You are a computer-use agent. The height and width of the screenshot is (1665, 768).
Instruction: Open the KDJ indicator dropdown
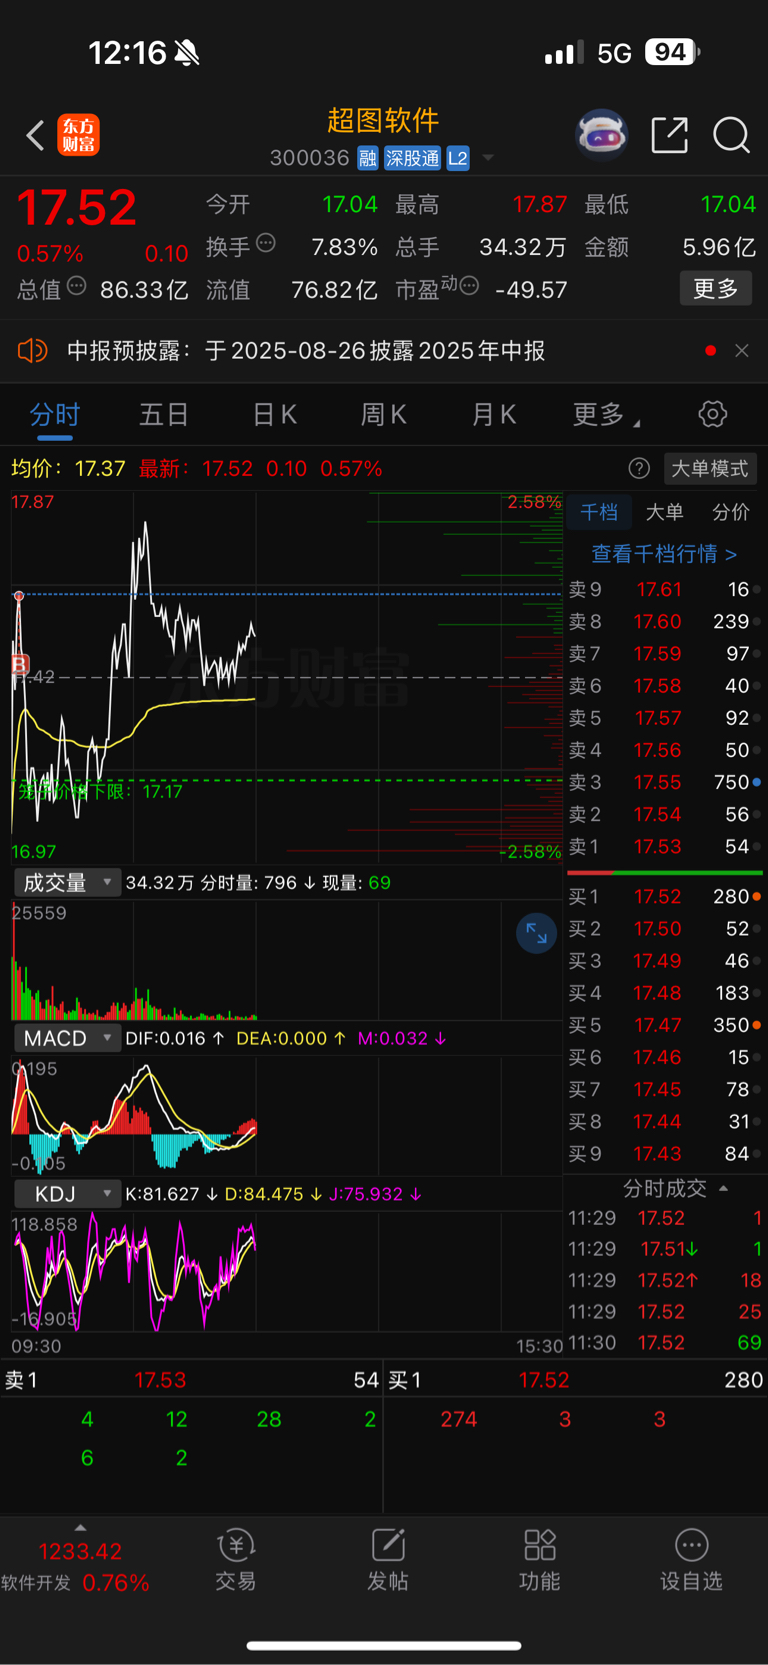tap(67, 1194)
